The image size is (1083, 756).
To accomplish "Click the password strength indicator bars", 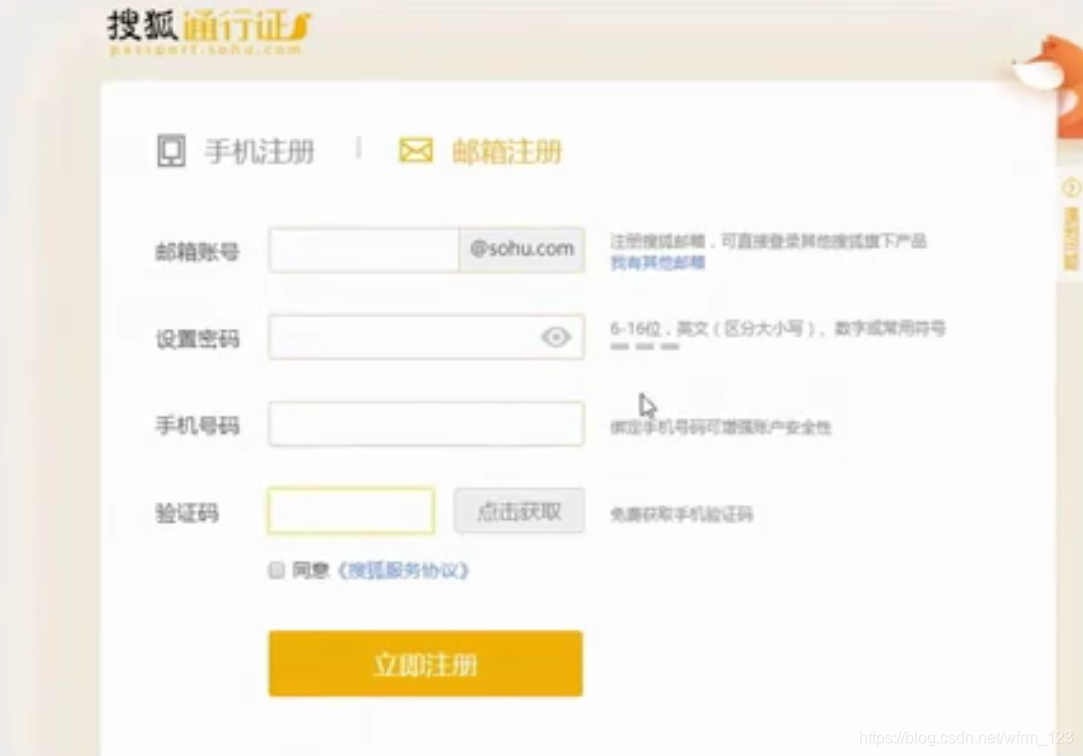I will pyautogui.click(x=644, y=347).
